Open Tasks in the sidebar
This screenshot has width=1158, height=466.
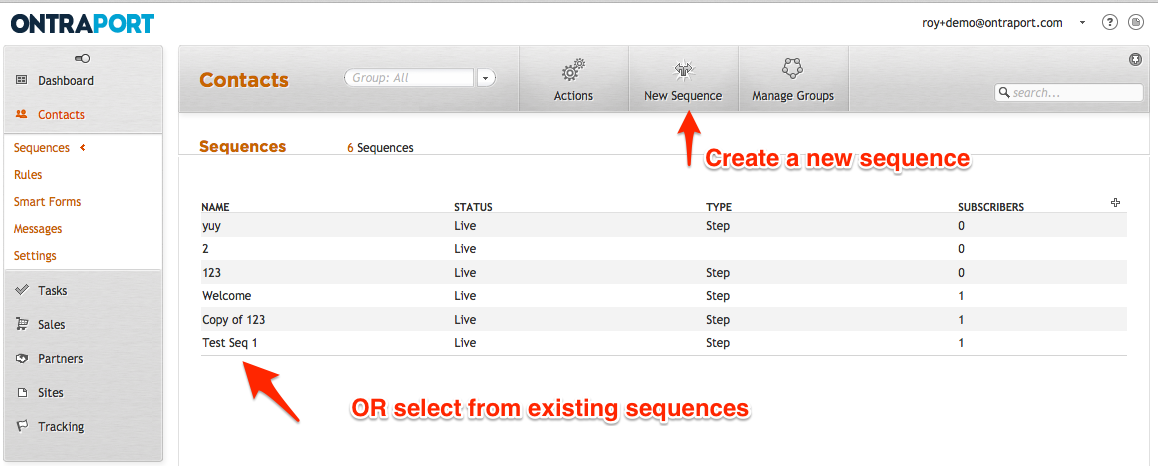tap(52, 291)
